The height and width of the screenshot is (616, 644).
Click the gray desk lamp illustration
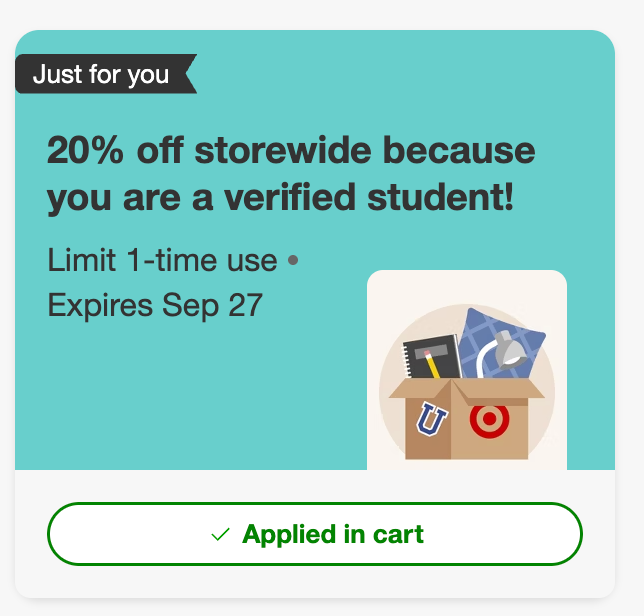coord(503,351)
